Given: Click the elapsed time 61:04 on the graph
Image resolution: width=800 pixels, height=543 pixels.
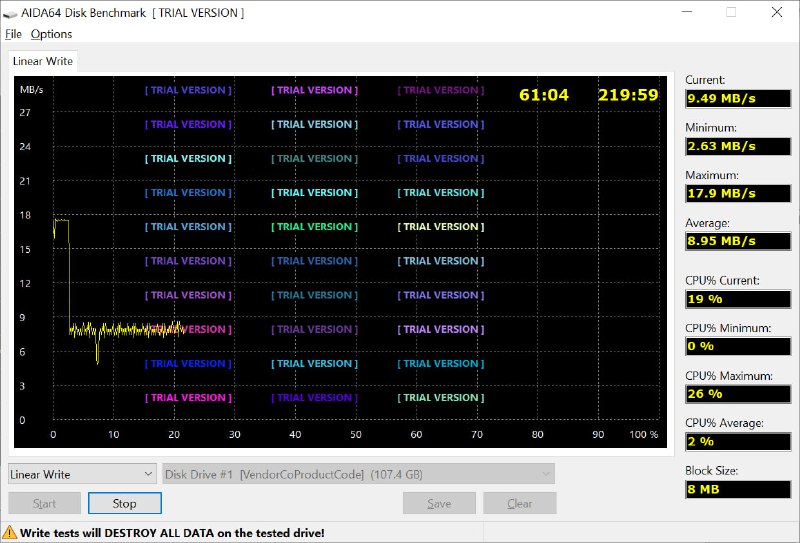Looking at the screenshot, I should point(543,95).
